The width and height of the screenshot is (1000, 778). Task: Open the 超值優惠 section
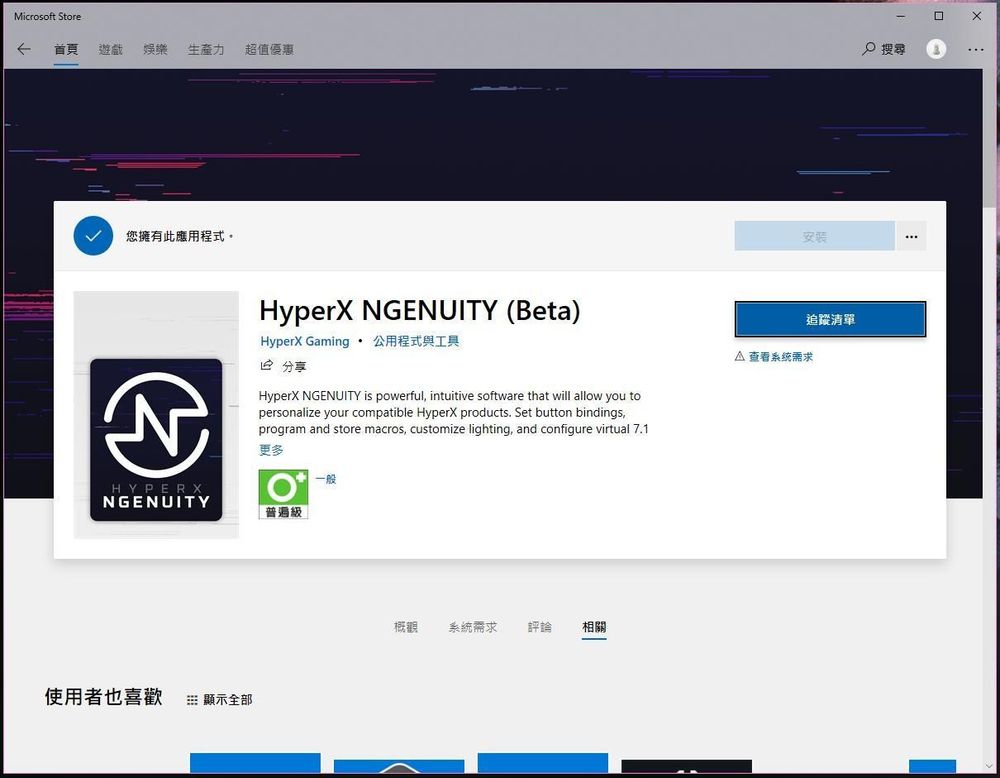click(269, 49)
